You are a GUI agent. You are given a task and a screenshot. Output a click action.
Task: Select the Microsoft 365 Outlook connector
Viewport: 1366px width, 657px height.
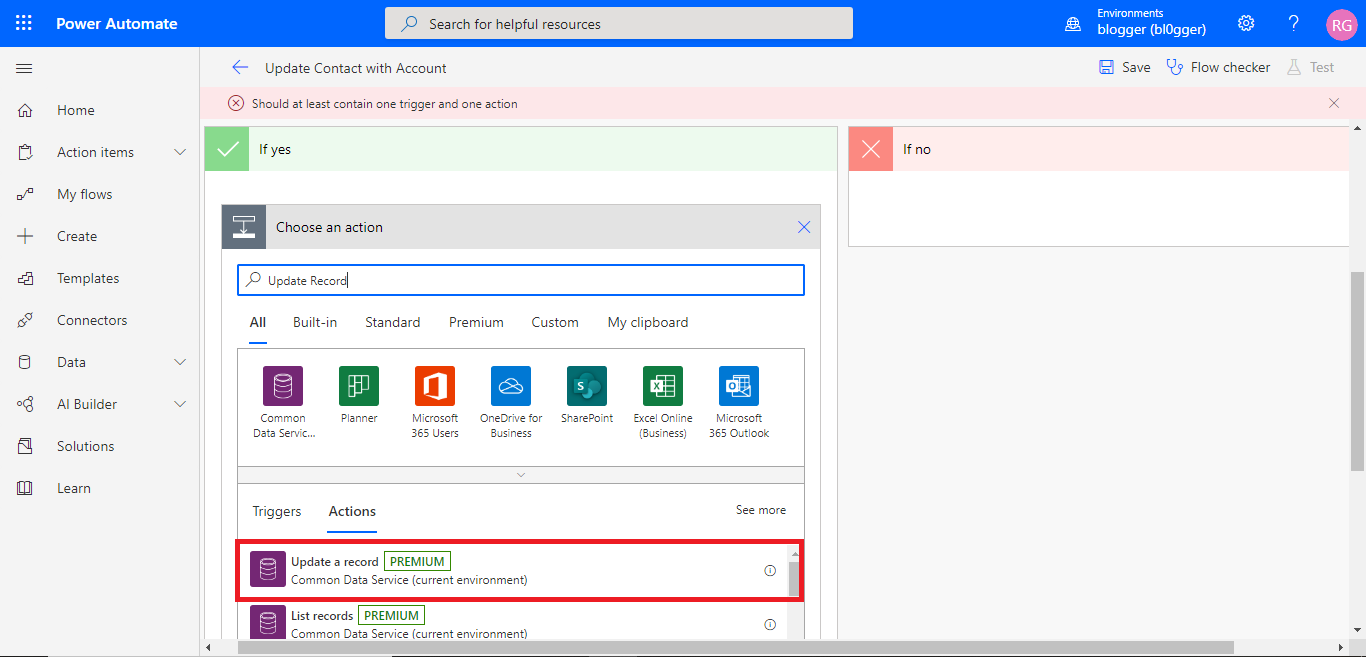[x=739, y=402]
